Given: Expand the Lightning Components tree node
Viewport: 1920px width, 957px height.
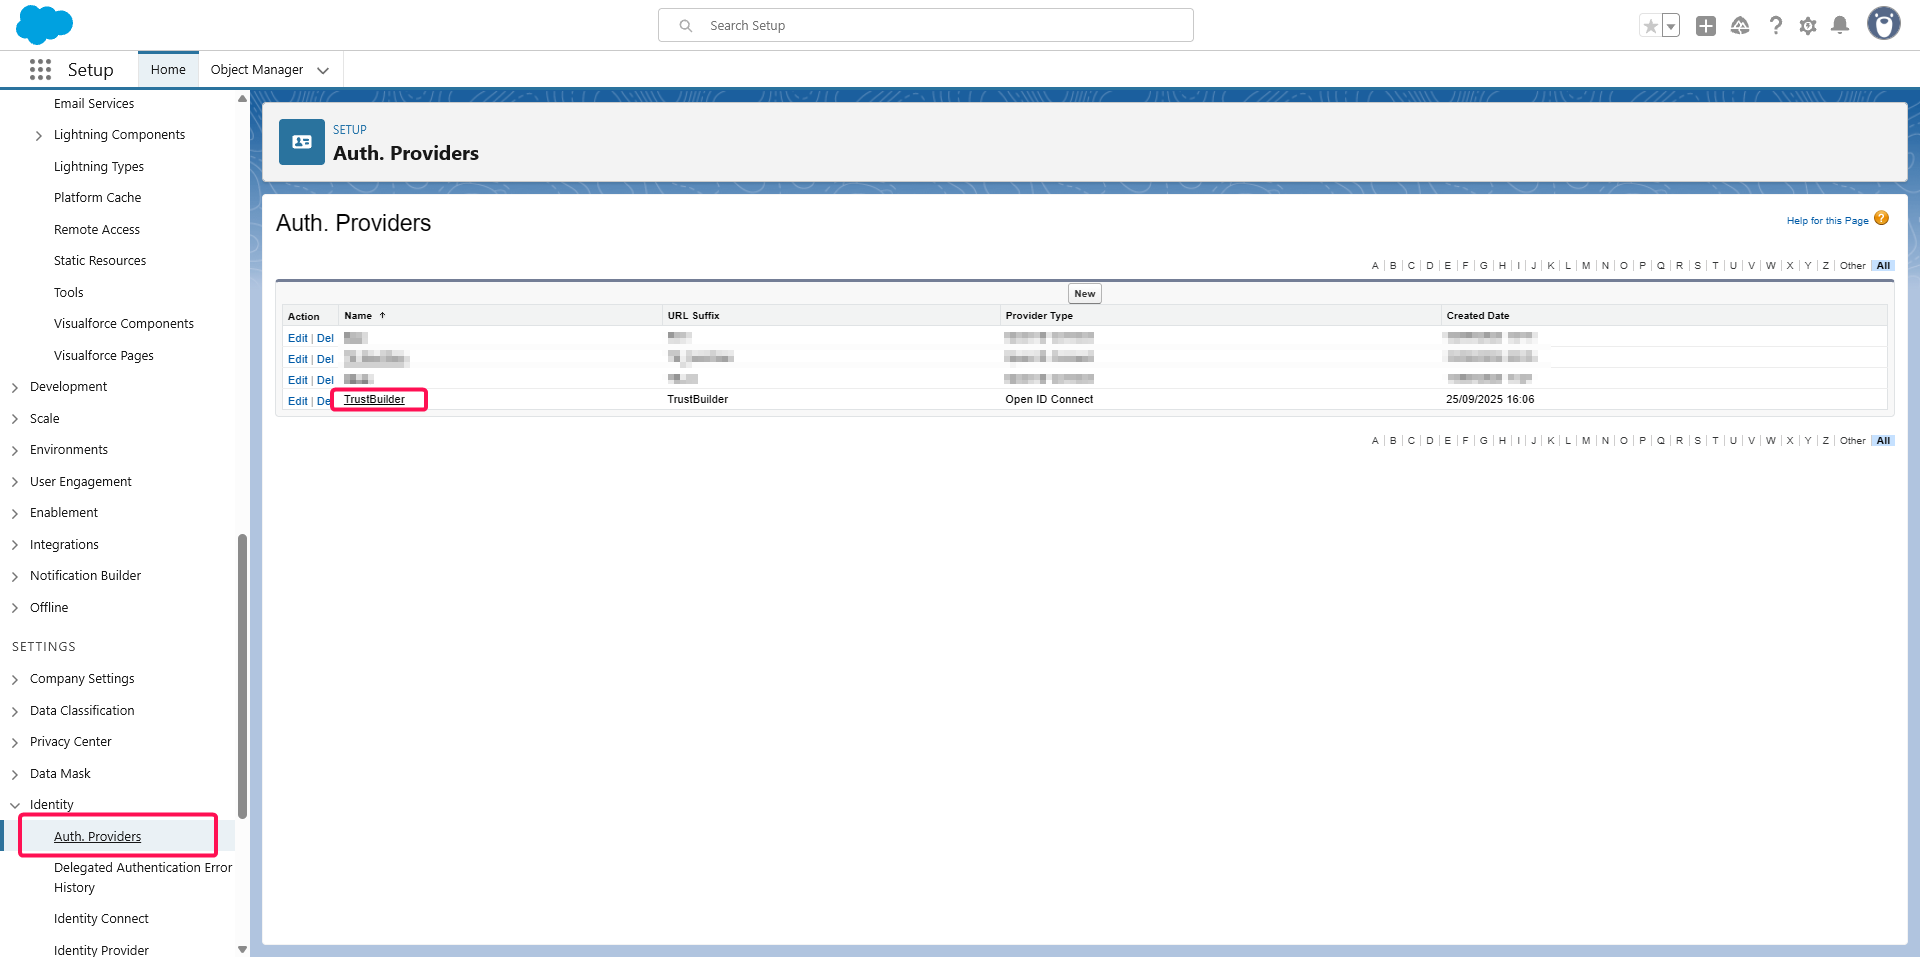Looking at the screenshot, I should click(x=39, y=136).
